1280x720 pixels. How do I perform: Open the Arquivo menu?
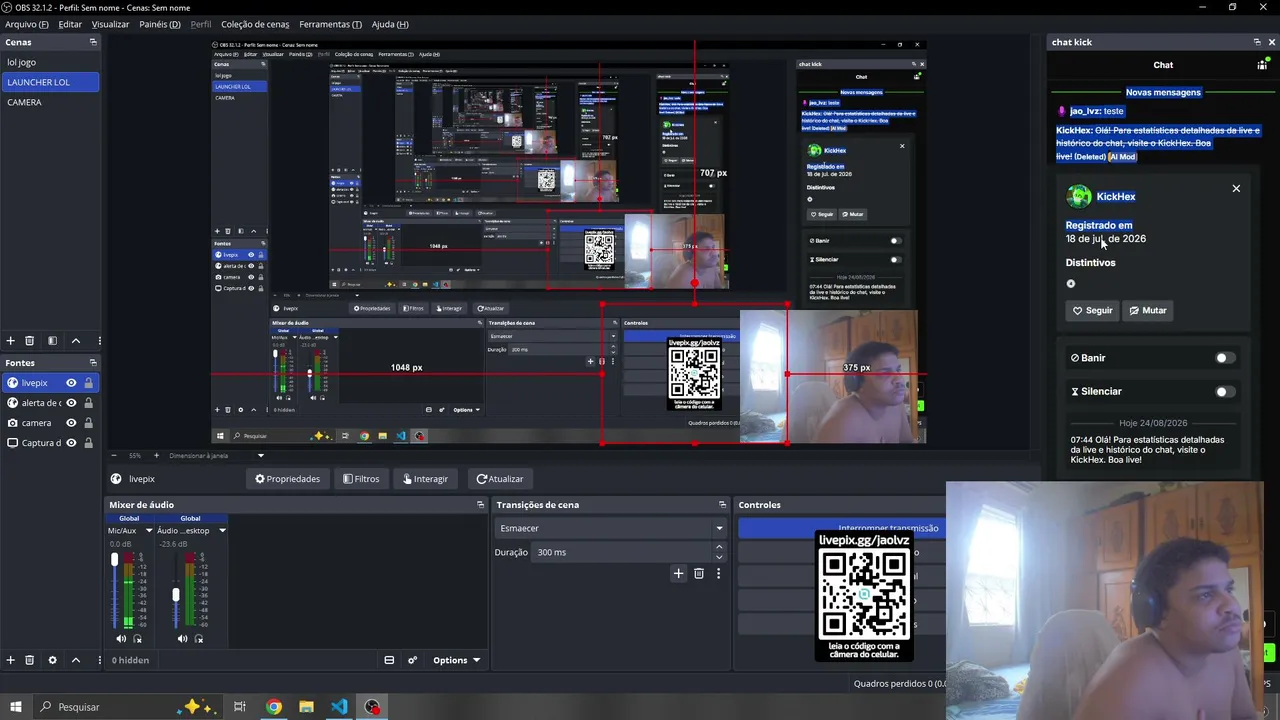tap(27, 24)
